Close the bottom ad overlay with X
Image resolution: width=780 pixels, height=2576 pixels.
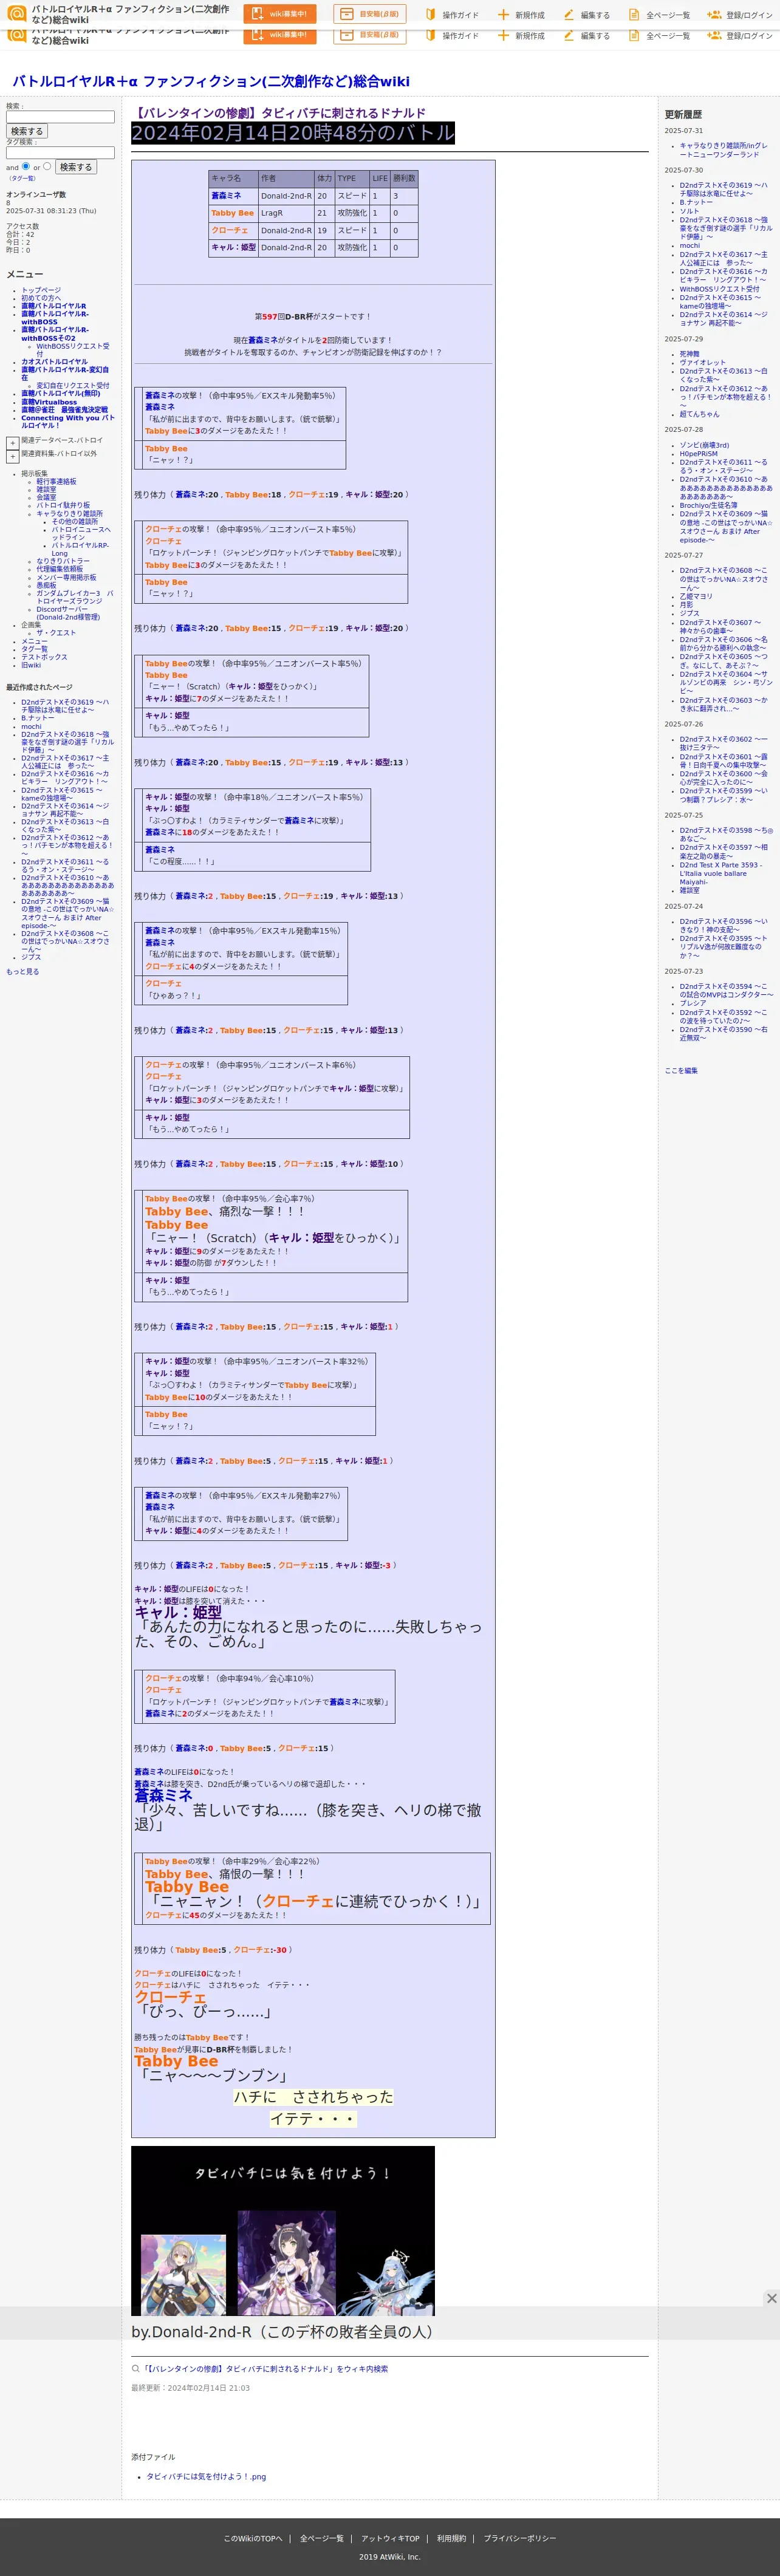click(771, 2298)
